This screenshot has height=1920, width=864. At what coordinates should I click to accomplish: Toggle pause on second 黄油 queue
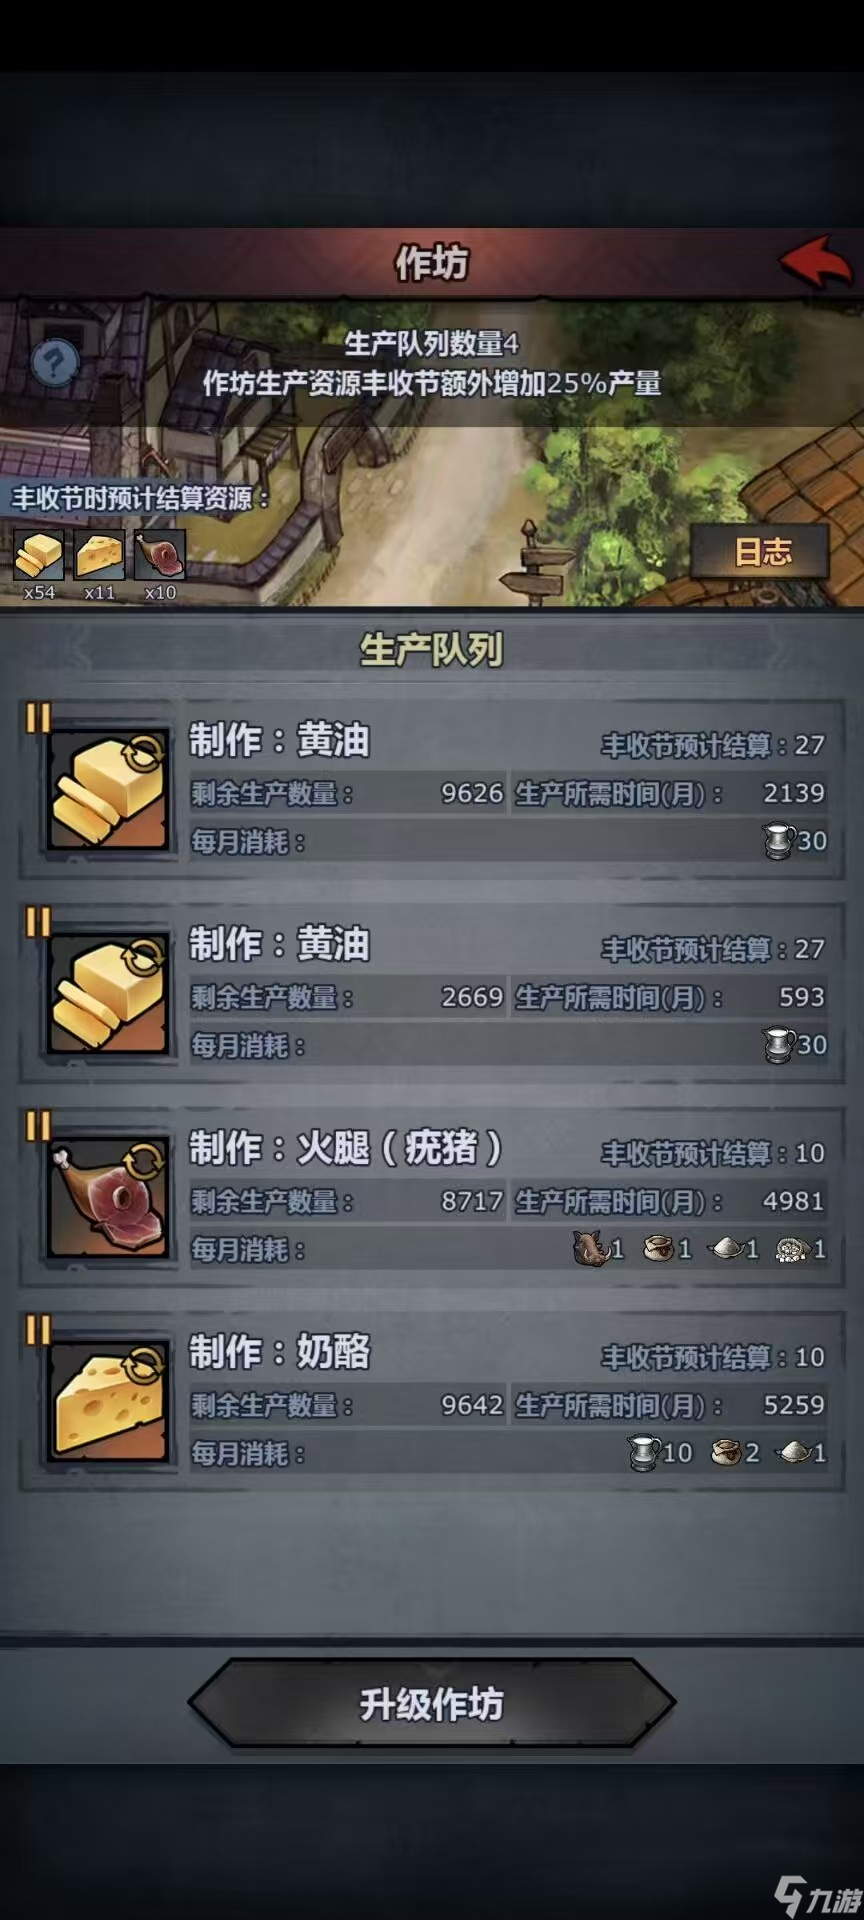click(x=37, y=922)
